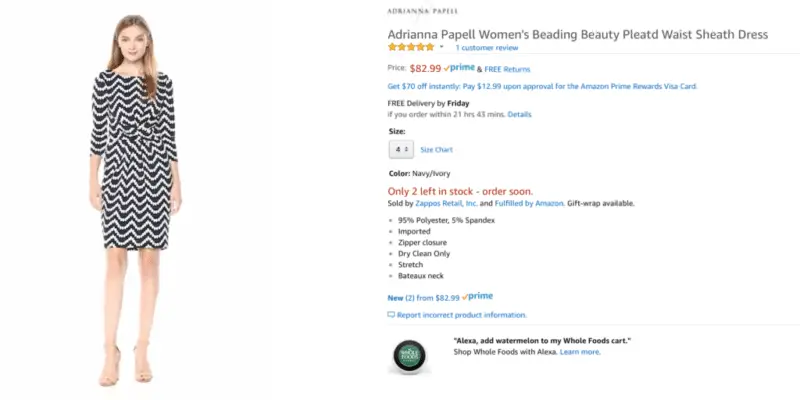Open the Zappos Retail, Inc. seller link
Image resolution: width=800 pixels, height=400 pixels.
[x=446, y=203]
